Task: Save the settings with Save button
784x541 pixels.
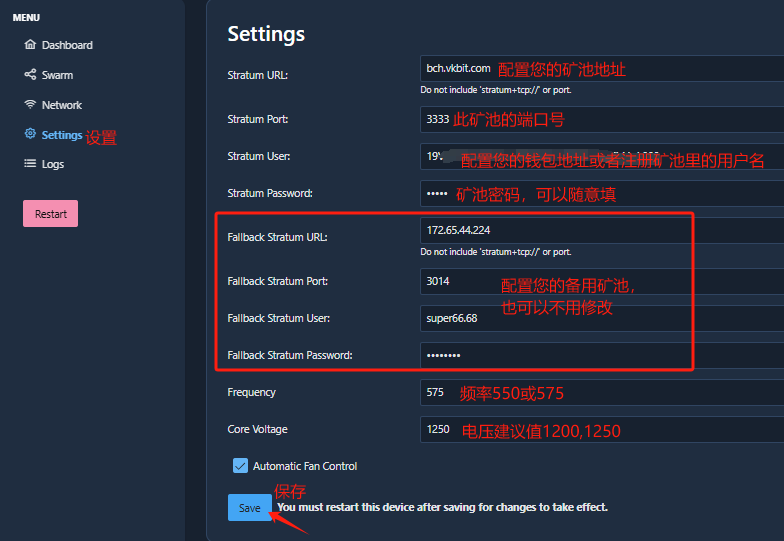Action: point(249,508)
